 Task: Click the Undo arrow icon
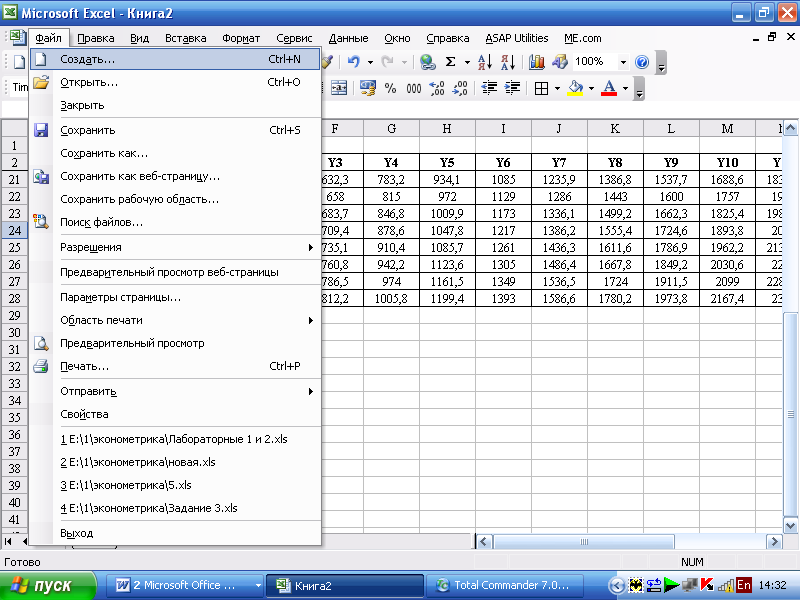click(x=354, y=62)
